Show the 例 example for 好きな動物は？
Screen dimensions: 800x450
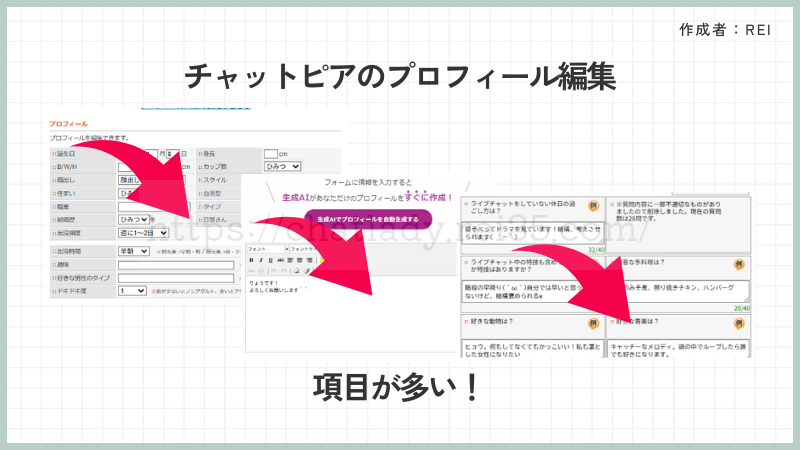[593, 323]
